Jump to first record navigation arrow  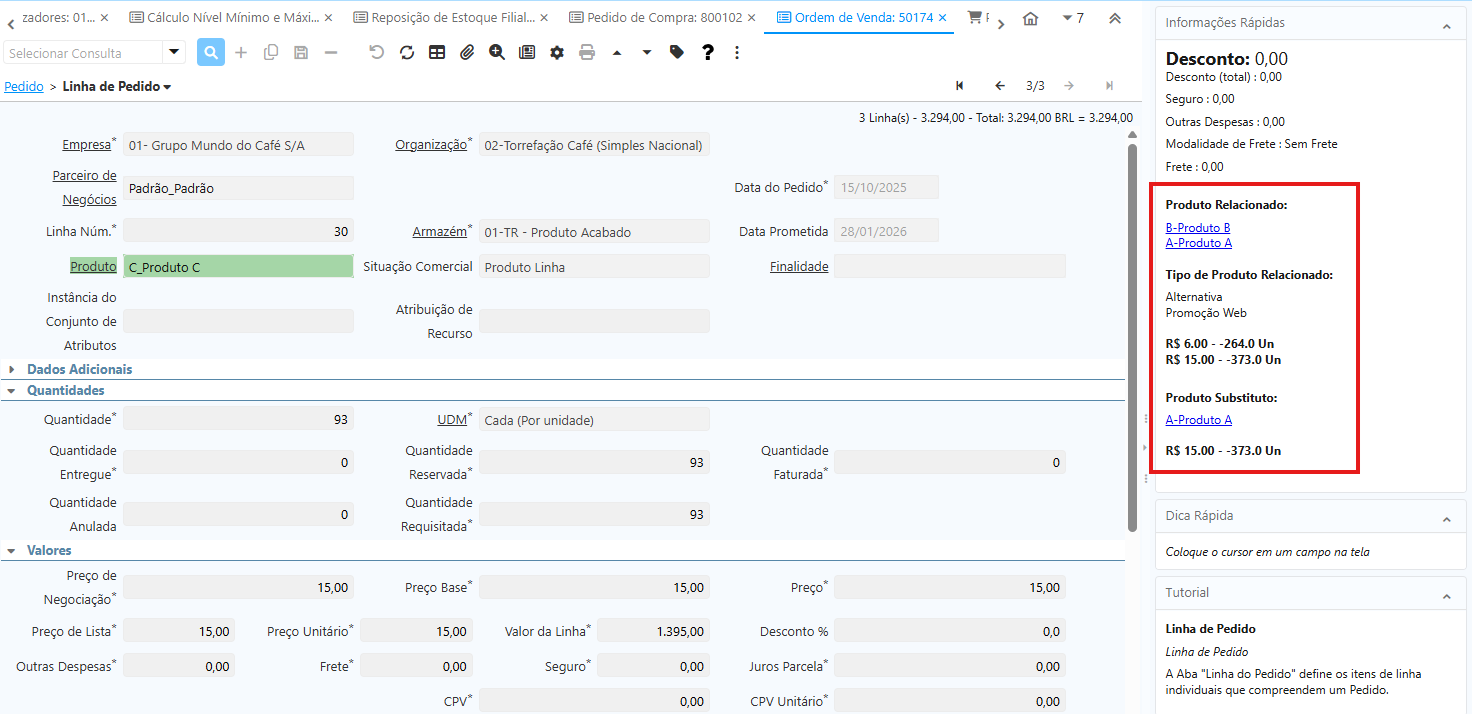[960, 86]
